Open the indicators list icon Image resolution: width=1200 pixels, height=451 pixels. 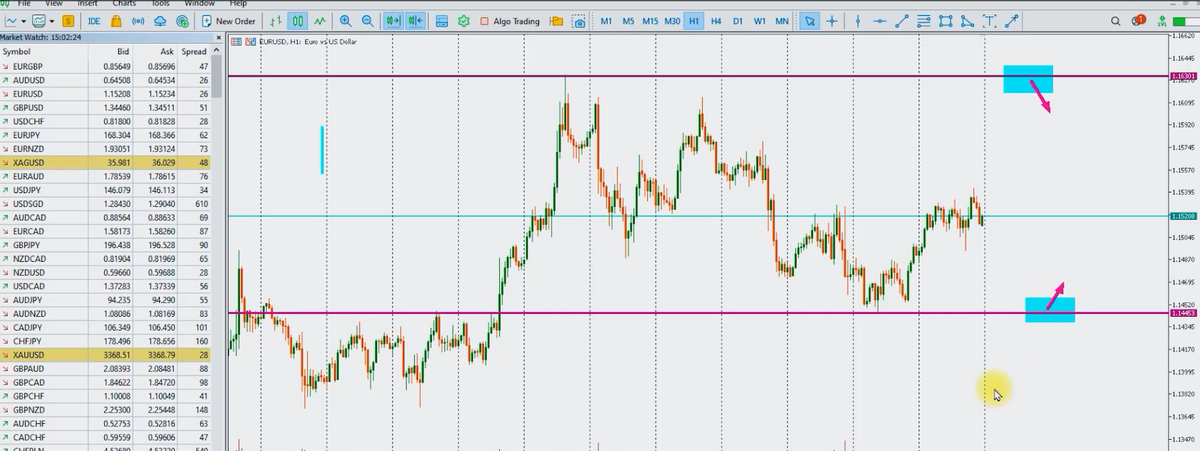pyautogui.click(x=441, y=21)
